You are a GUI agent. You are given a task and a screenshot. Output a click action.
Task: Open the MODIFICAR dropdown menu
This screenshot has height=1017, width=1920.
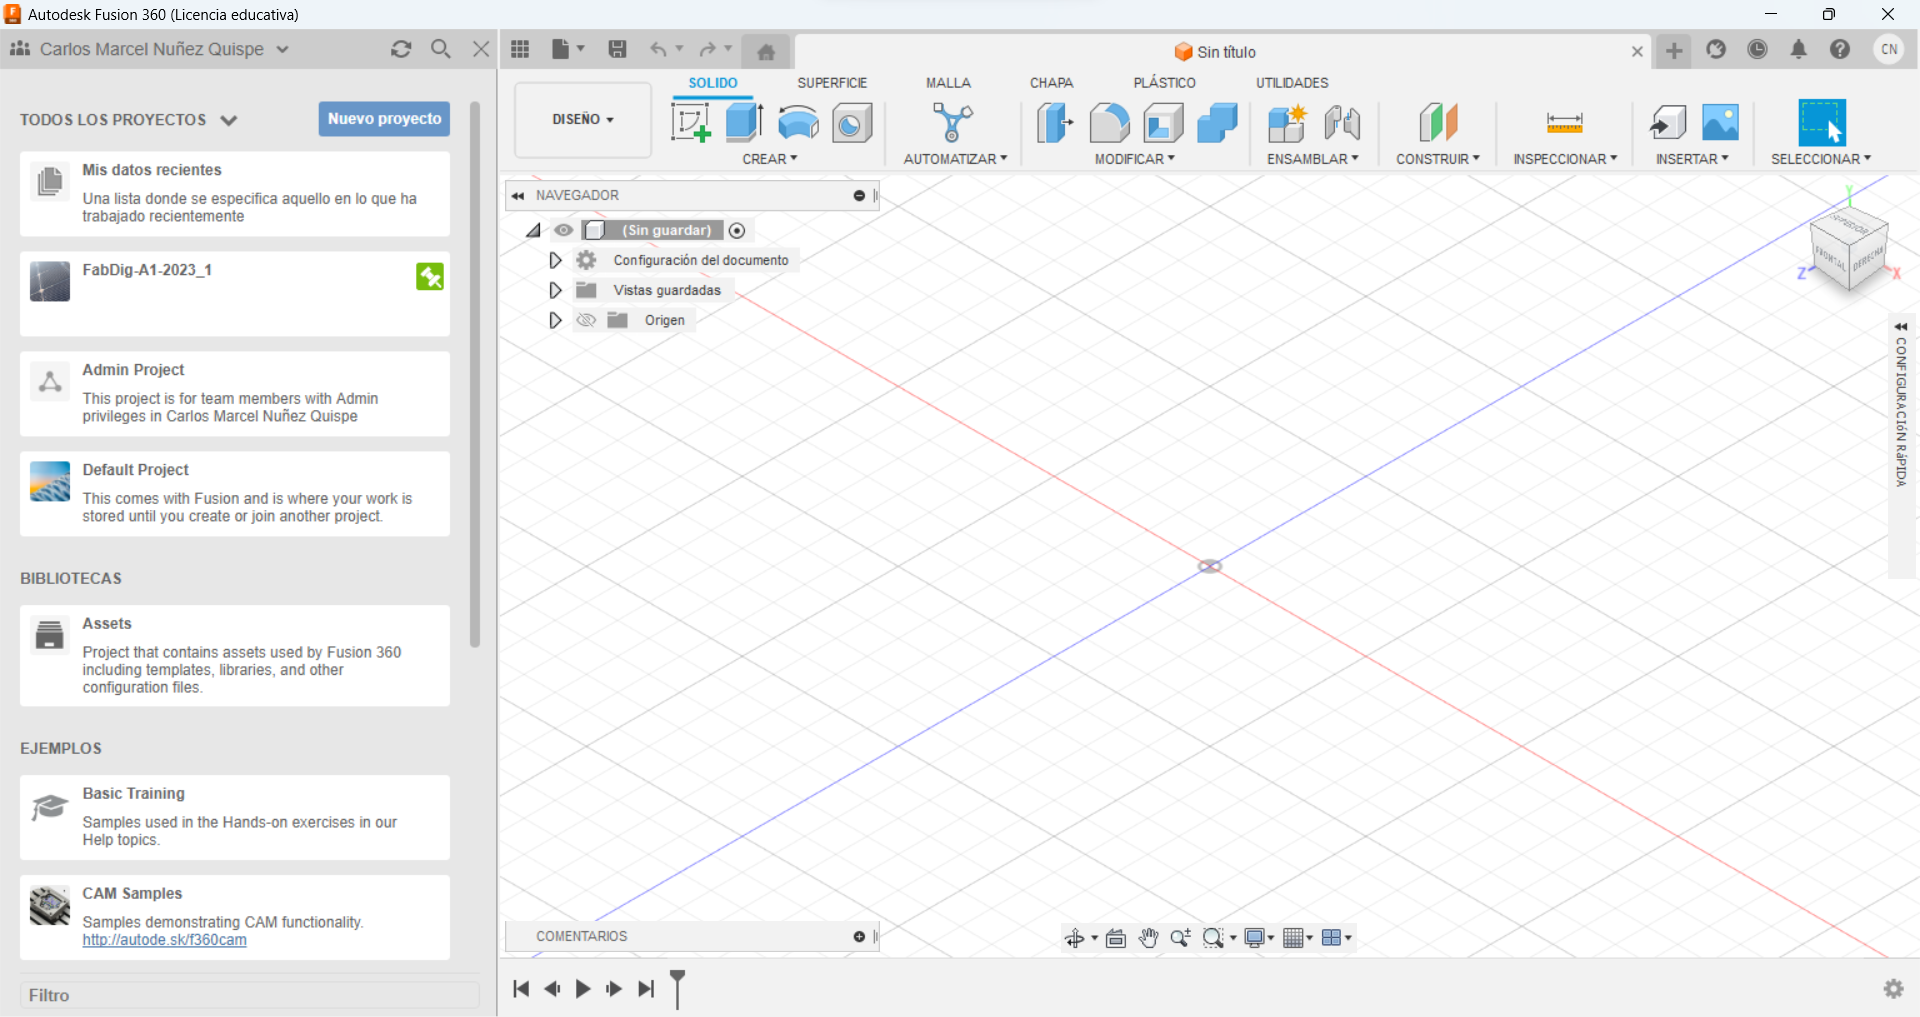click(1135, 159)
